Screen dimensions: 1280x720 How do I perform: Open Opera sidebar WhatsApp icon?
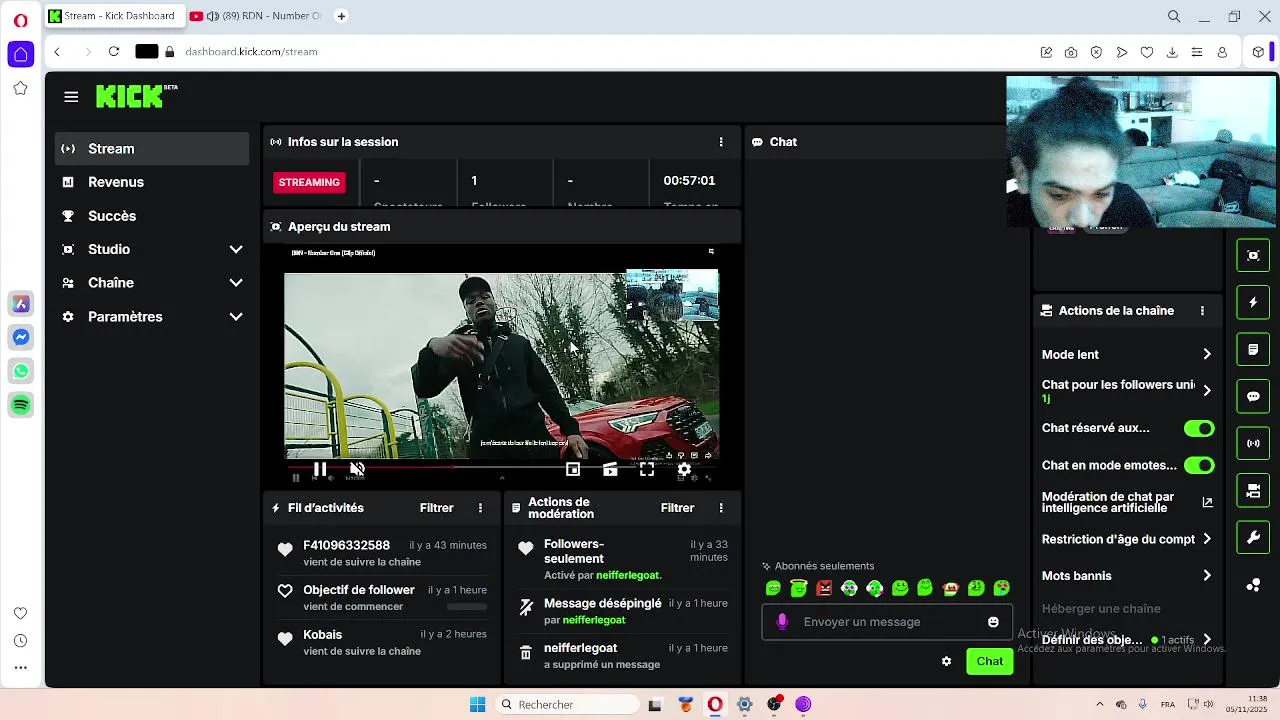click(x=21, y=371)
